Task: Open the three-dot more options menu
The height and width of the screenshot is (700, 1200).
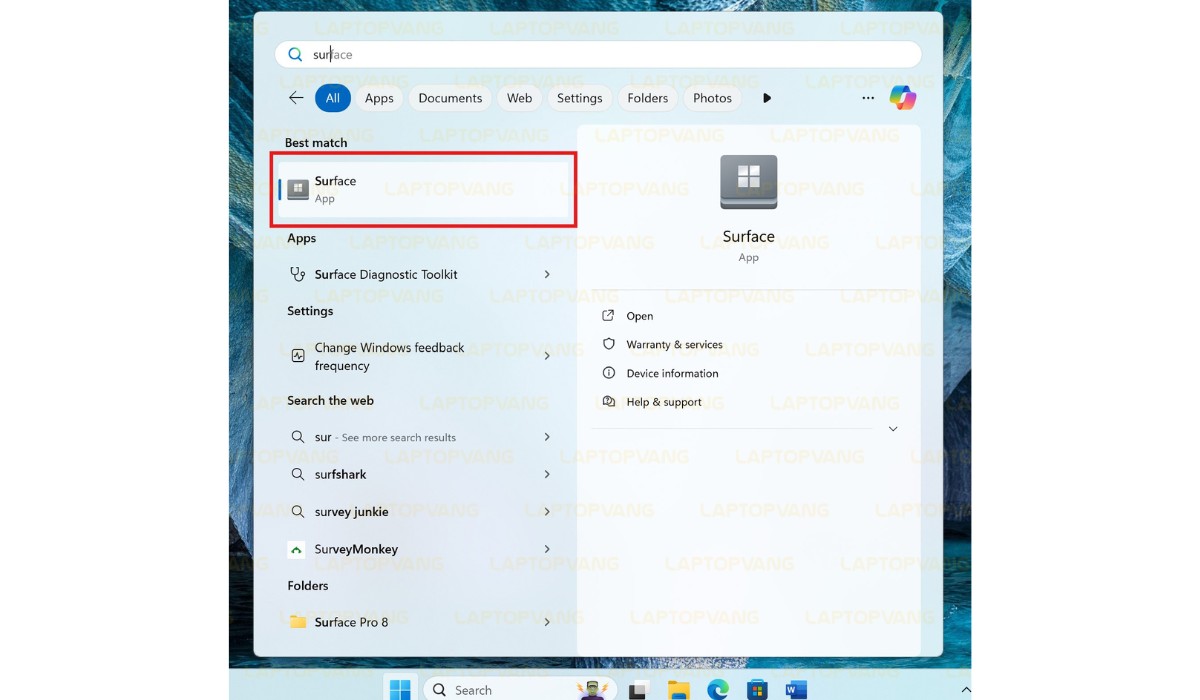Action: point(868,98)
